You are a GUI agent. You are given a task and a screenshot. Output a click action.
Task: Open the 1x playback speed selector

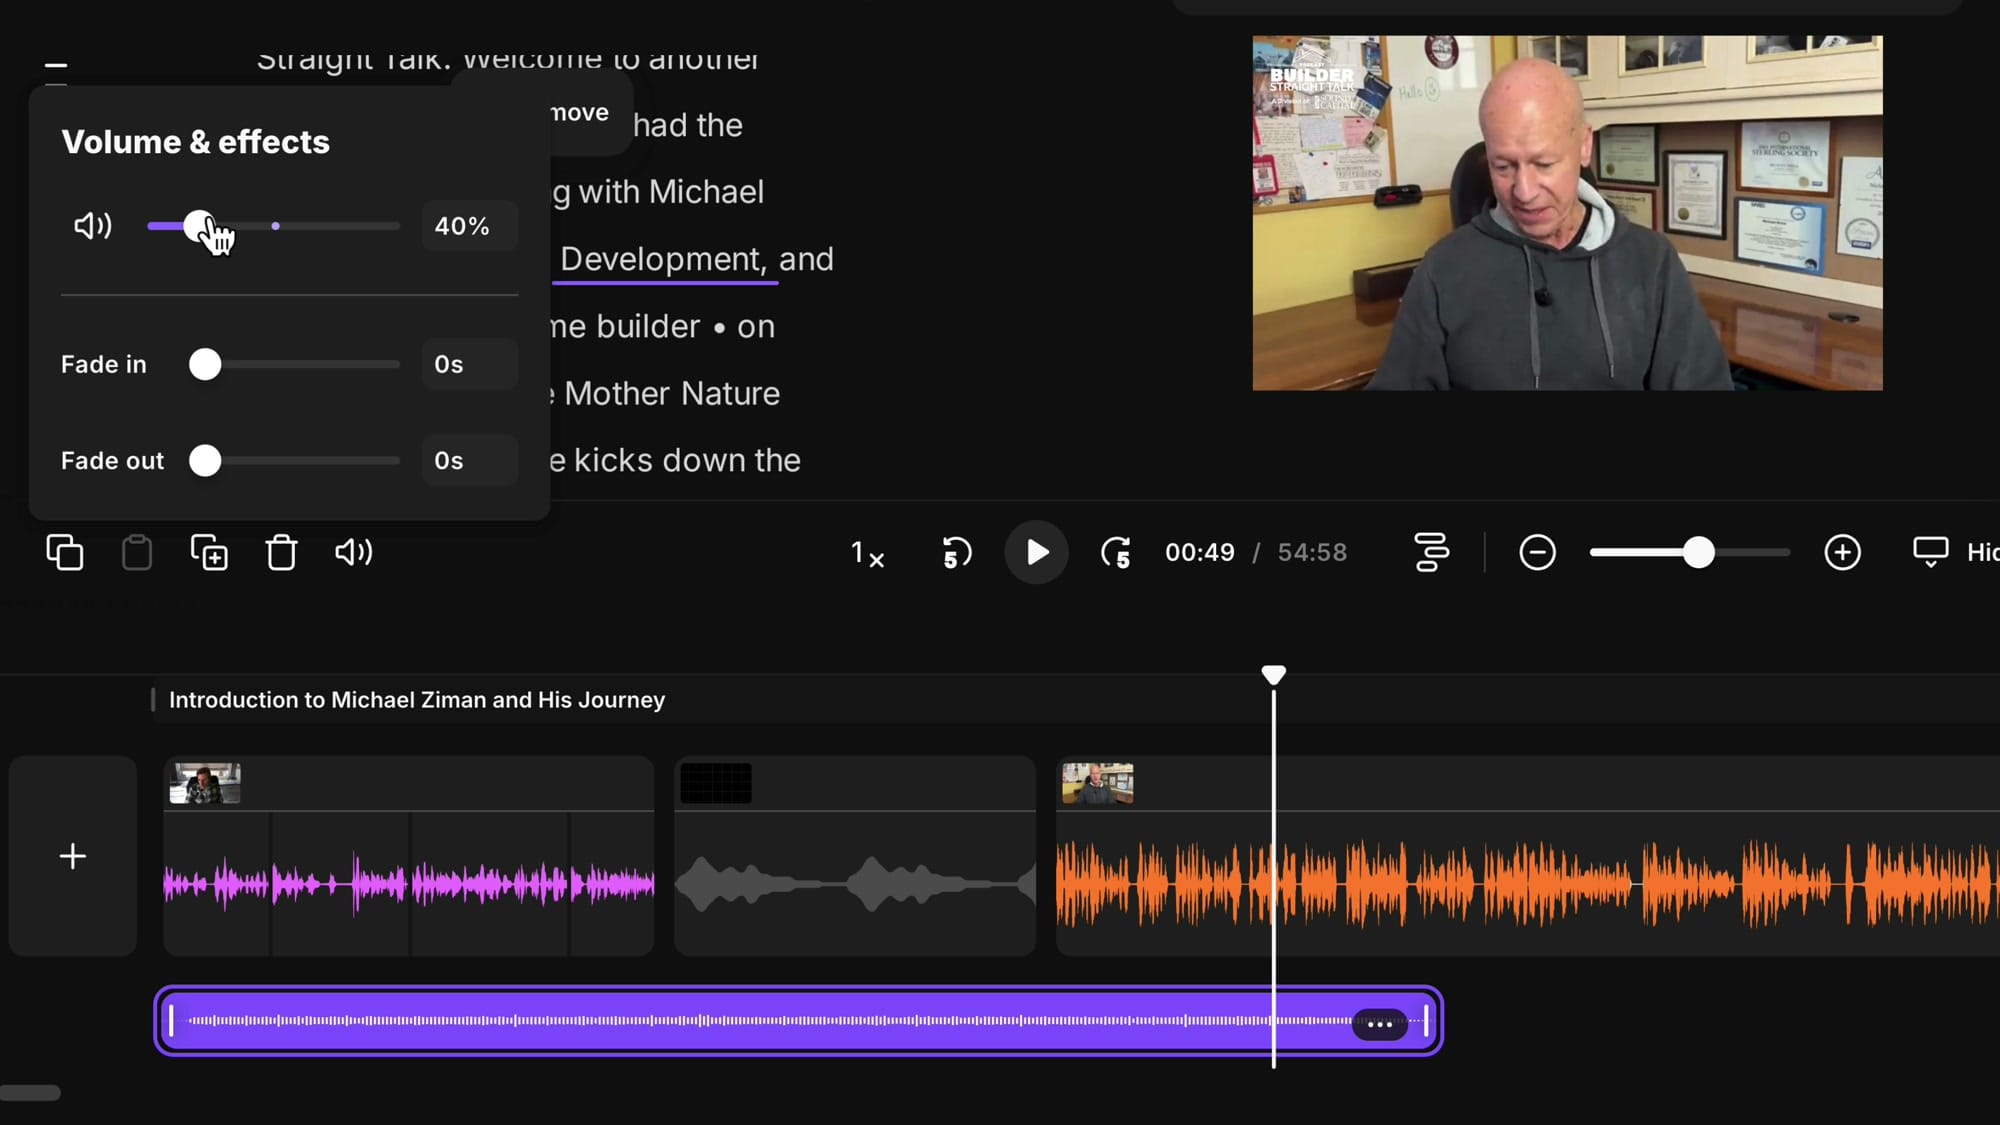point(866,552)
